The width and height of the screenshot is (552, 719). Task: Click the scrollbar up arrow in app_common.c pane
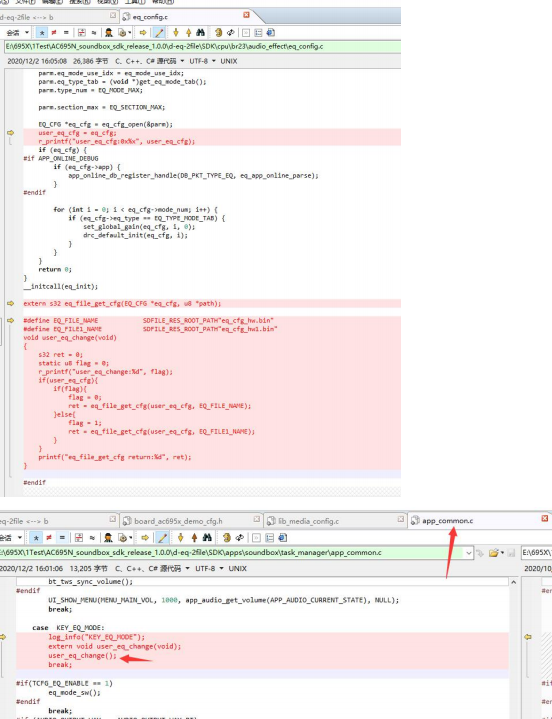pos(513,582)
